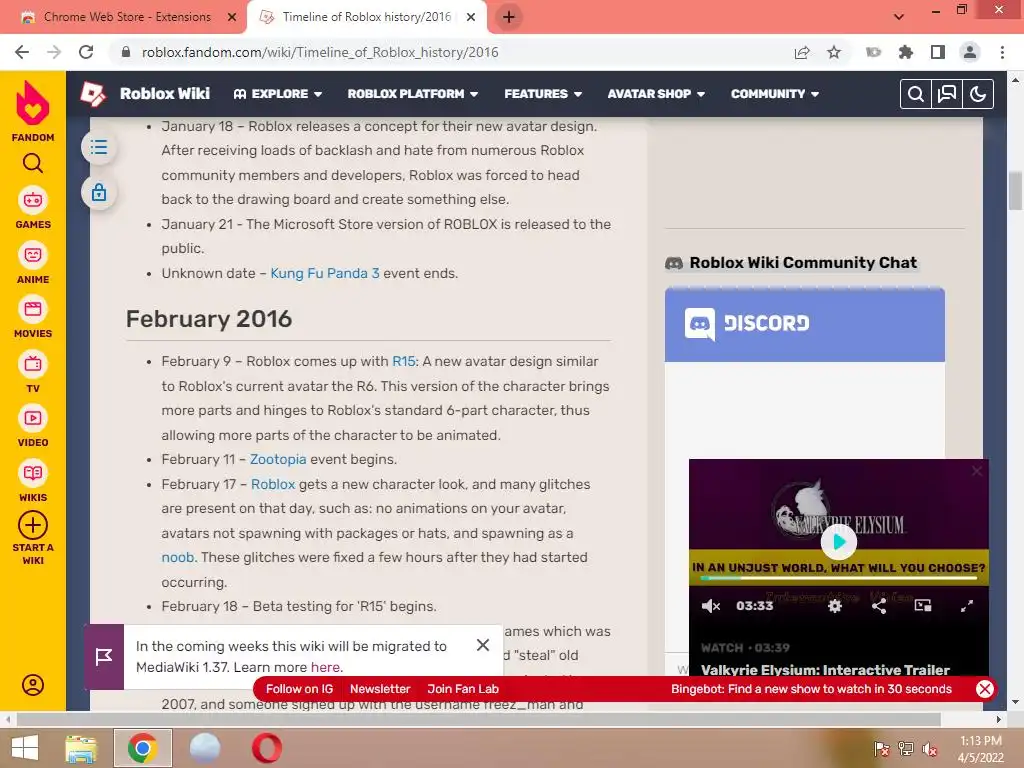Open the Chrome three-dot menu
This screenshot has width=1024, height=768.
(1002, 52)
